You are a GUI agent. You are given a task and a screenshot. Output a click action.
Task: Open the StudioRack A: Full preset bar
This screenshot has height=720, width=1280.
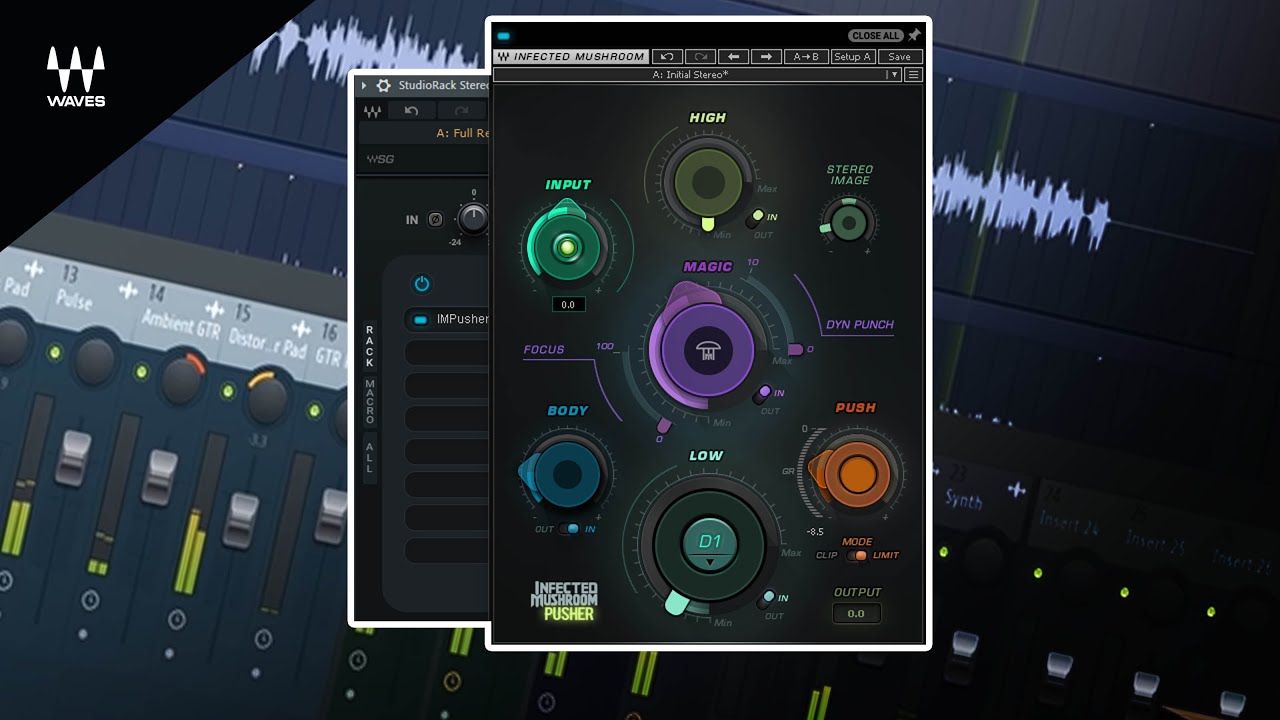point(424,133)
